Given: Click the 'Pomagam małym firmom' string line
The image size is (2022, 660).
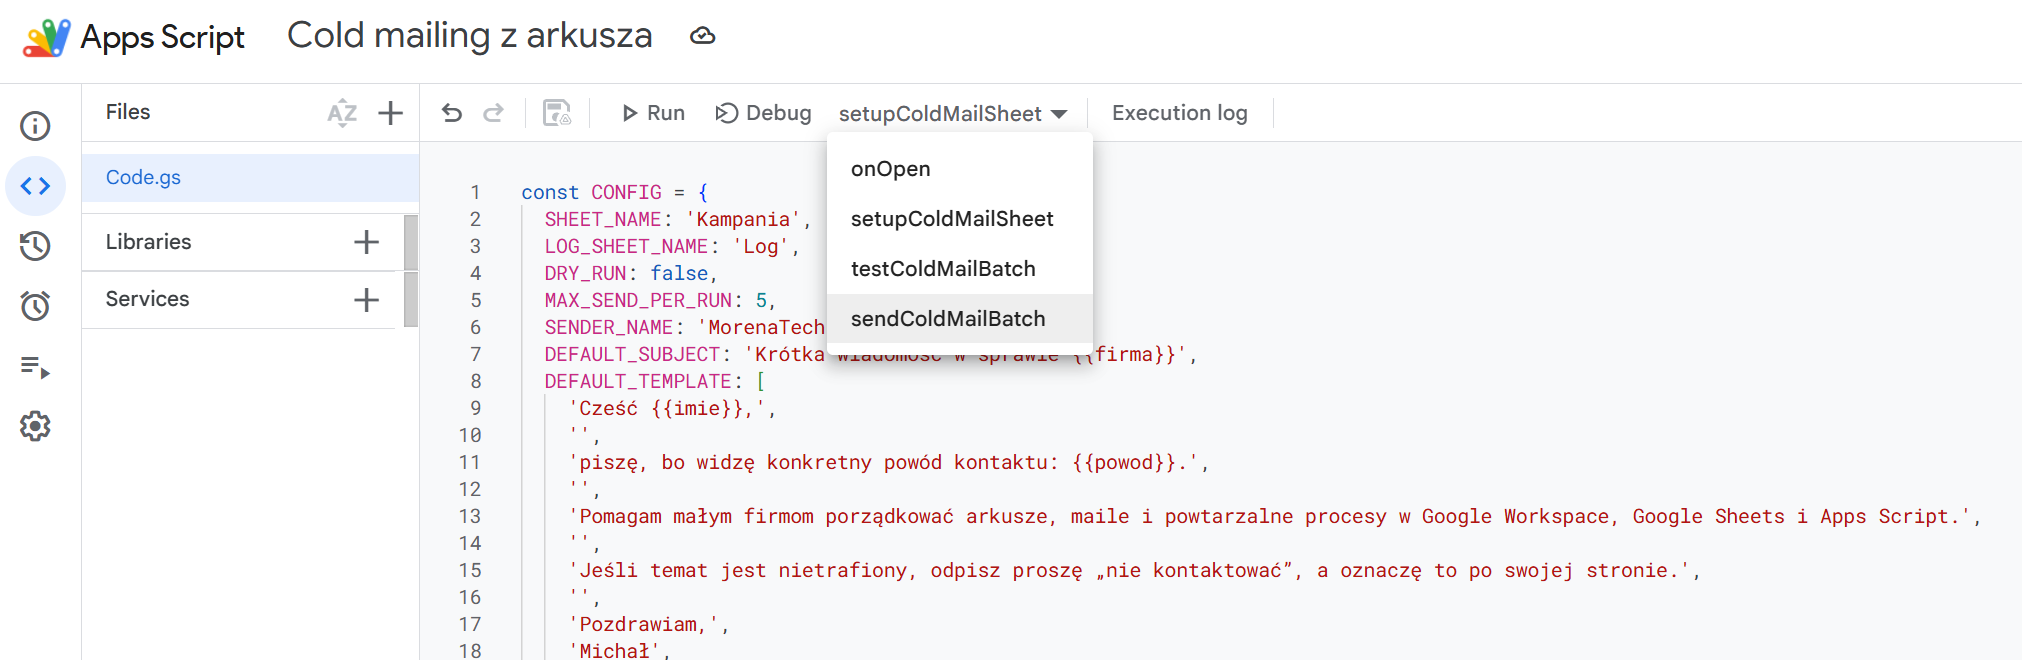Looking at the screenshot, I should (1269, 516).
